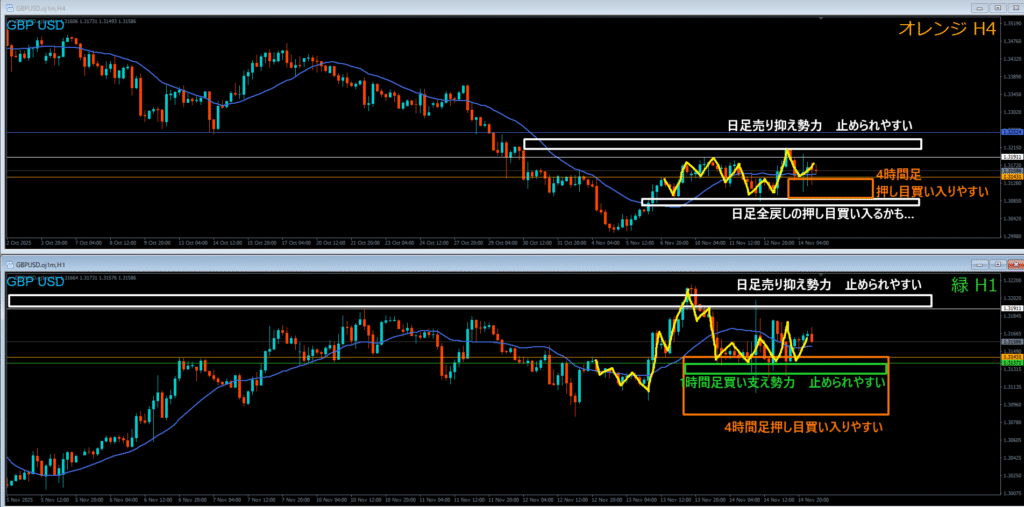Select '1時間足買い支え勢力 止められやすい' text
Screen dimensions: 1024x507
pyautogui.click(x=783, y=383)
